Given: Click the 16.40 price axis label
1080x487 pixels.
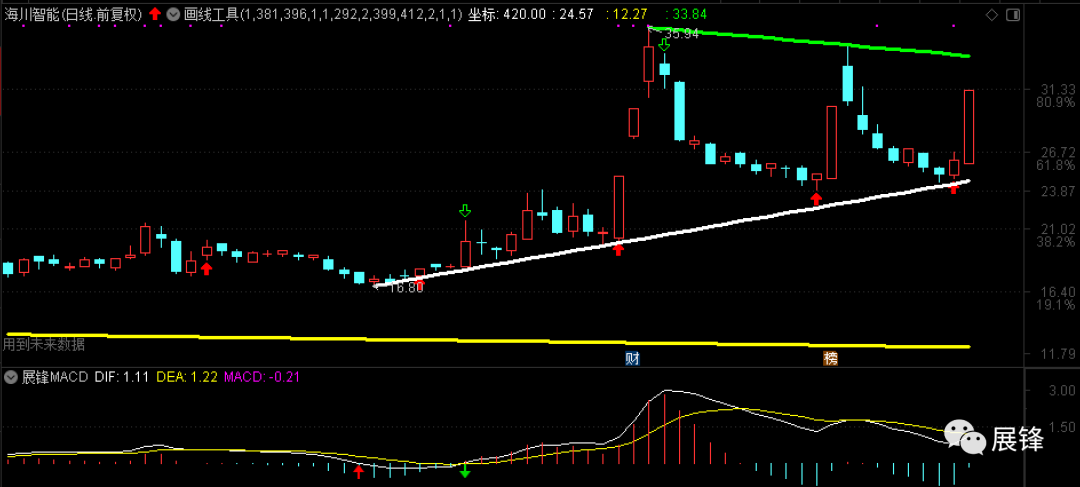Looking at the screenshot, I should [1059, 291].
